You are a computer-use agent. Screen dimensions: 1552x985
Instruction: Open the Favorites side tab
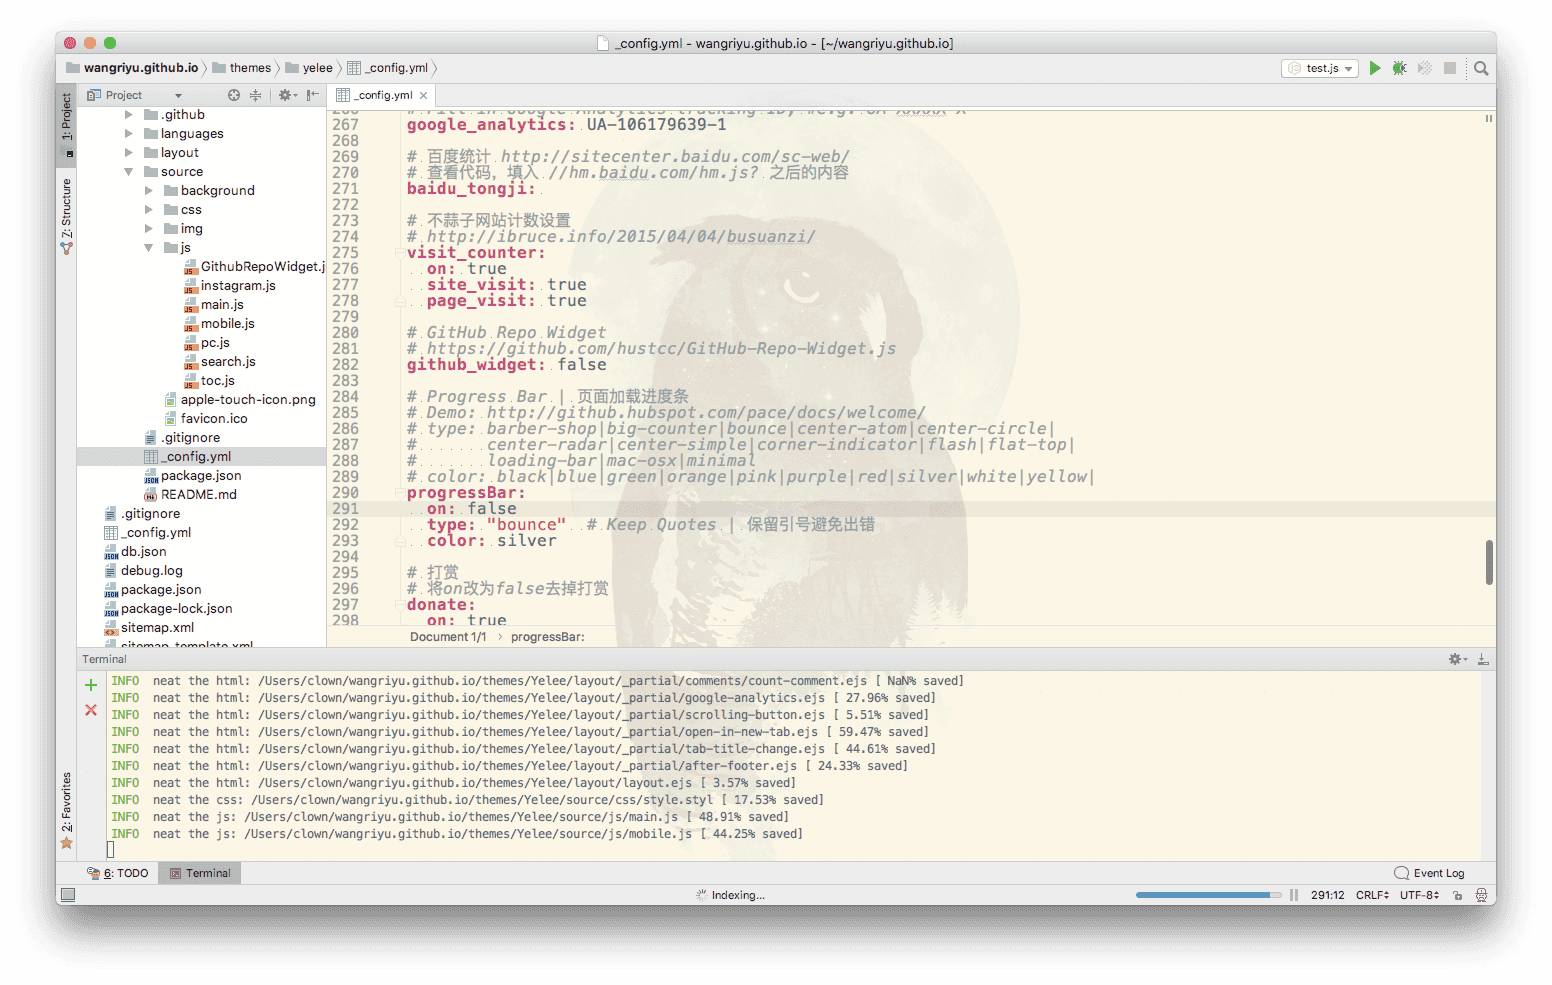(66, 810)
